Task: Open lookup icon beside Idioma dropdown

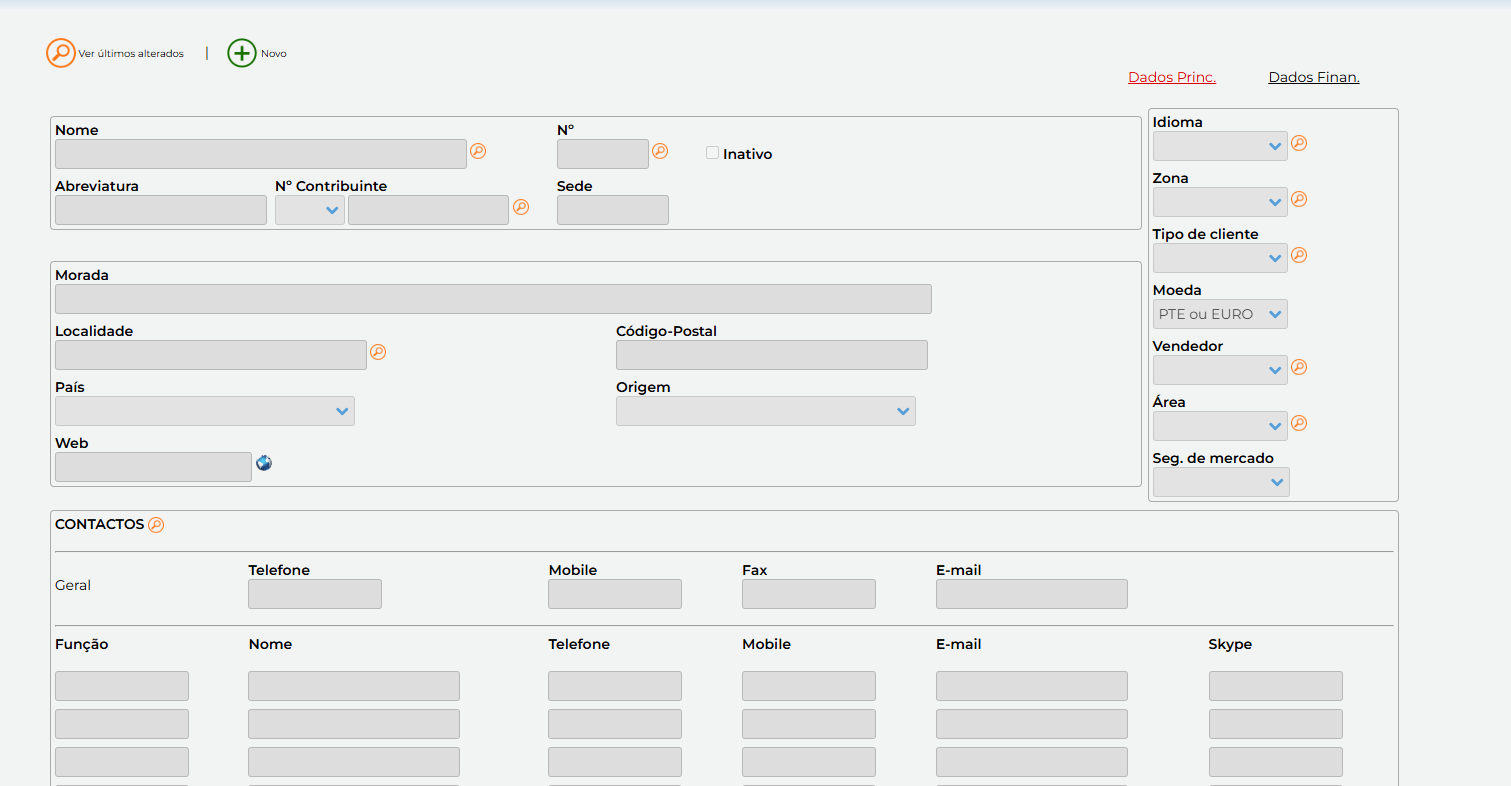Action: coord(1299,143)
